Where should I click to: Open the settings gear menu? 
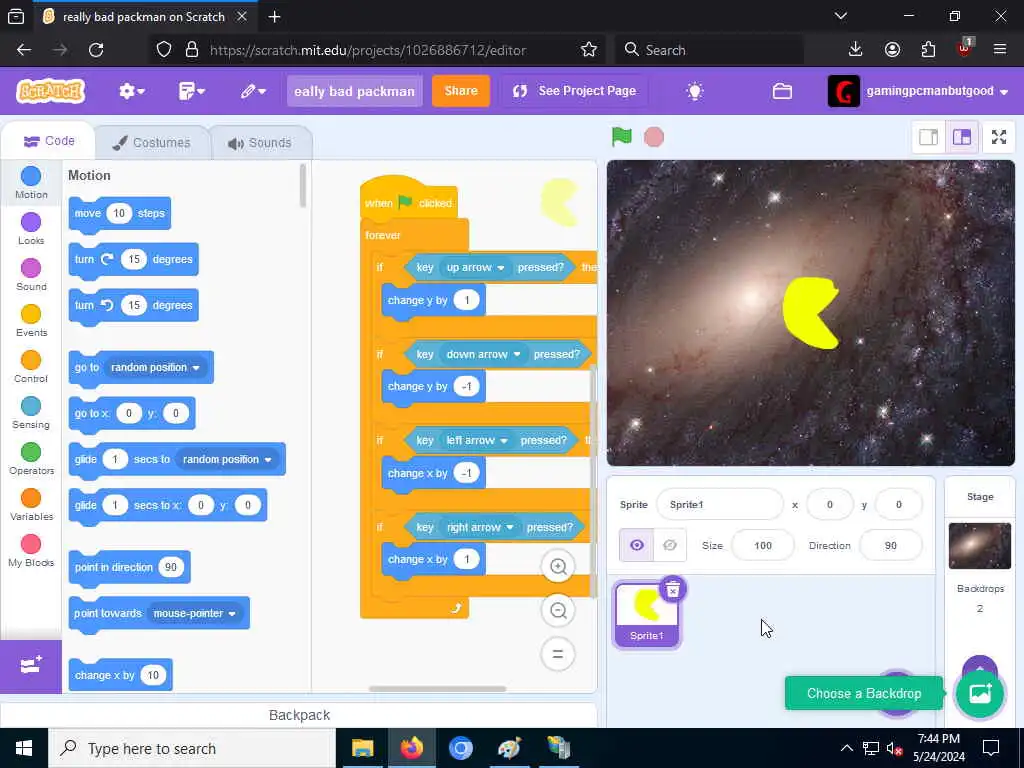(x=131, y=91)
